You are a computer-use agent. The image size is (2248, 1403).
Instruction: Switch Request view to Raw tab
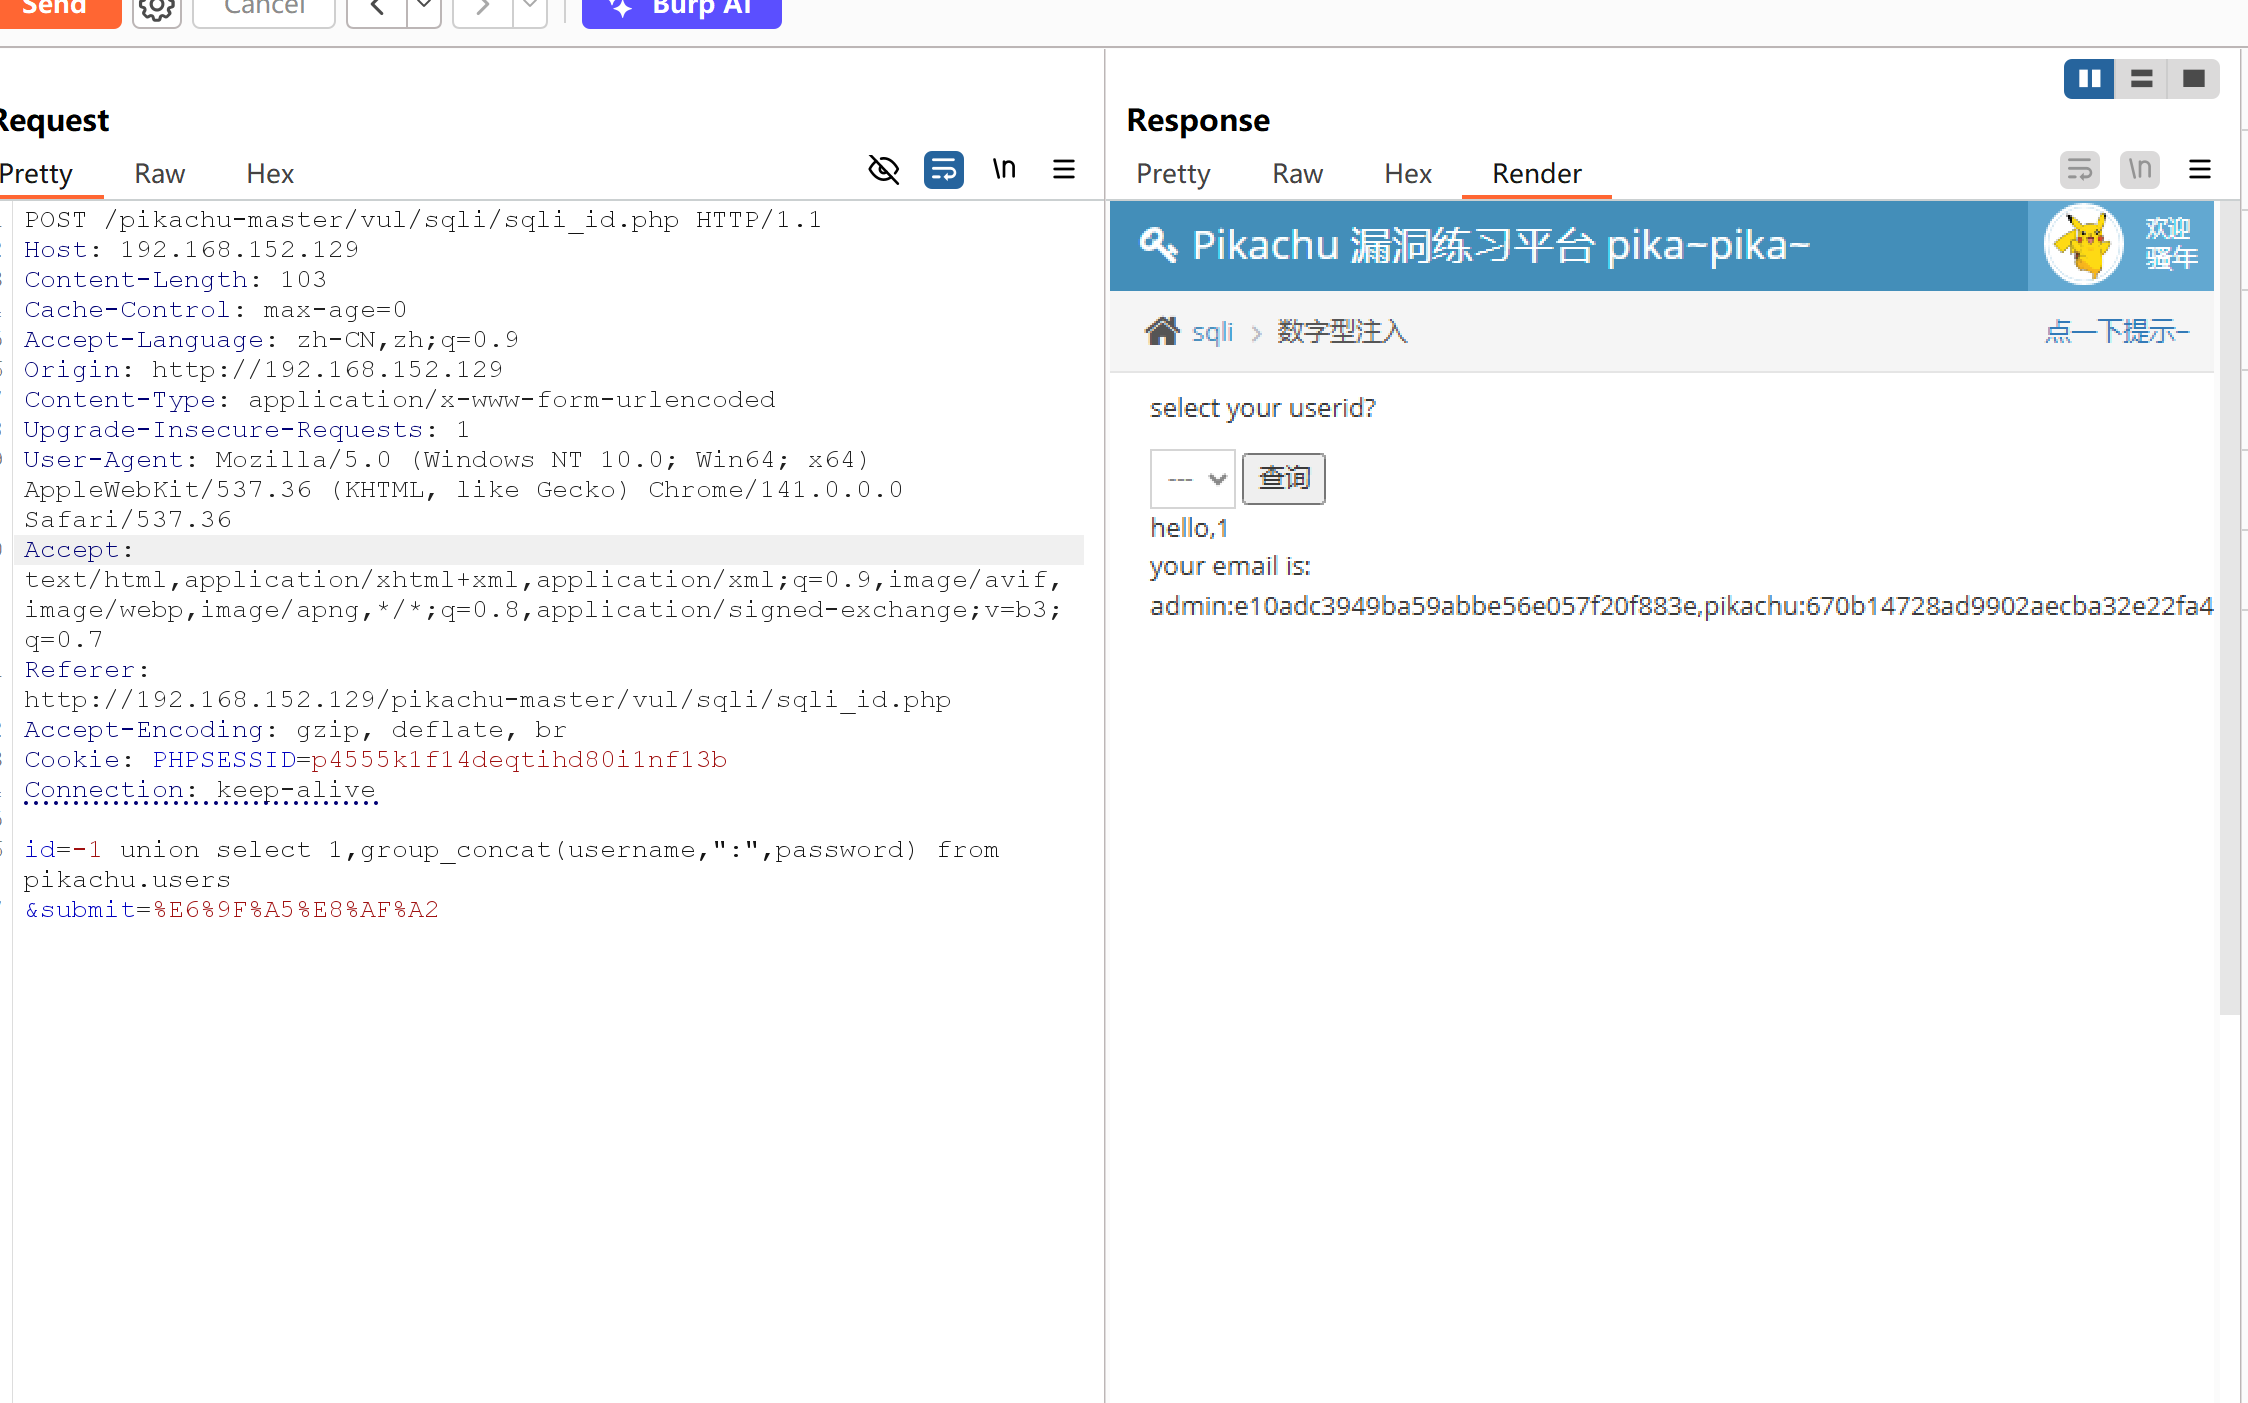pyautogui.click(x=160, y=174)
